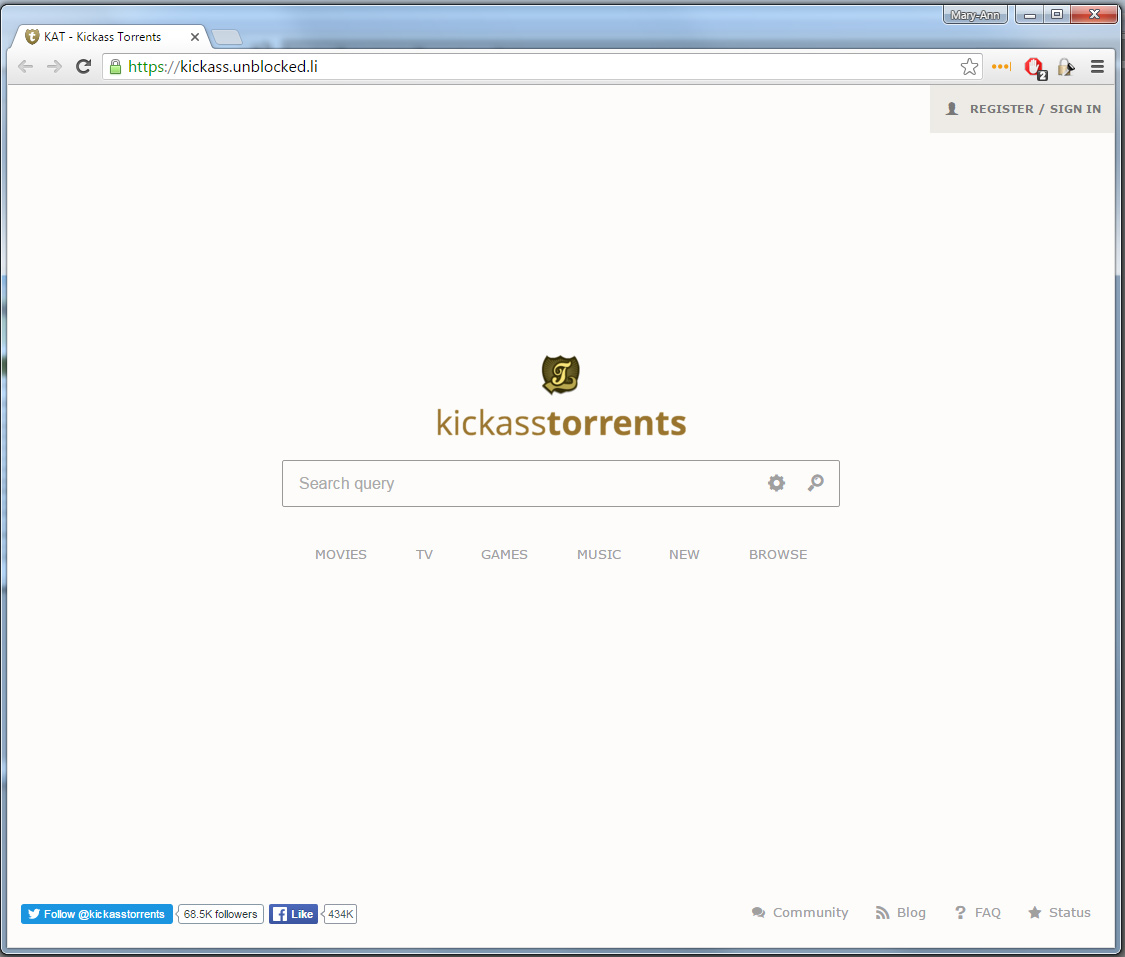Viewport: 1125px width, 957px height.
Task: Open the Status link
Action: click(1059, 913)
